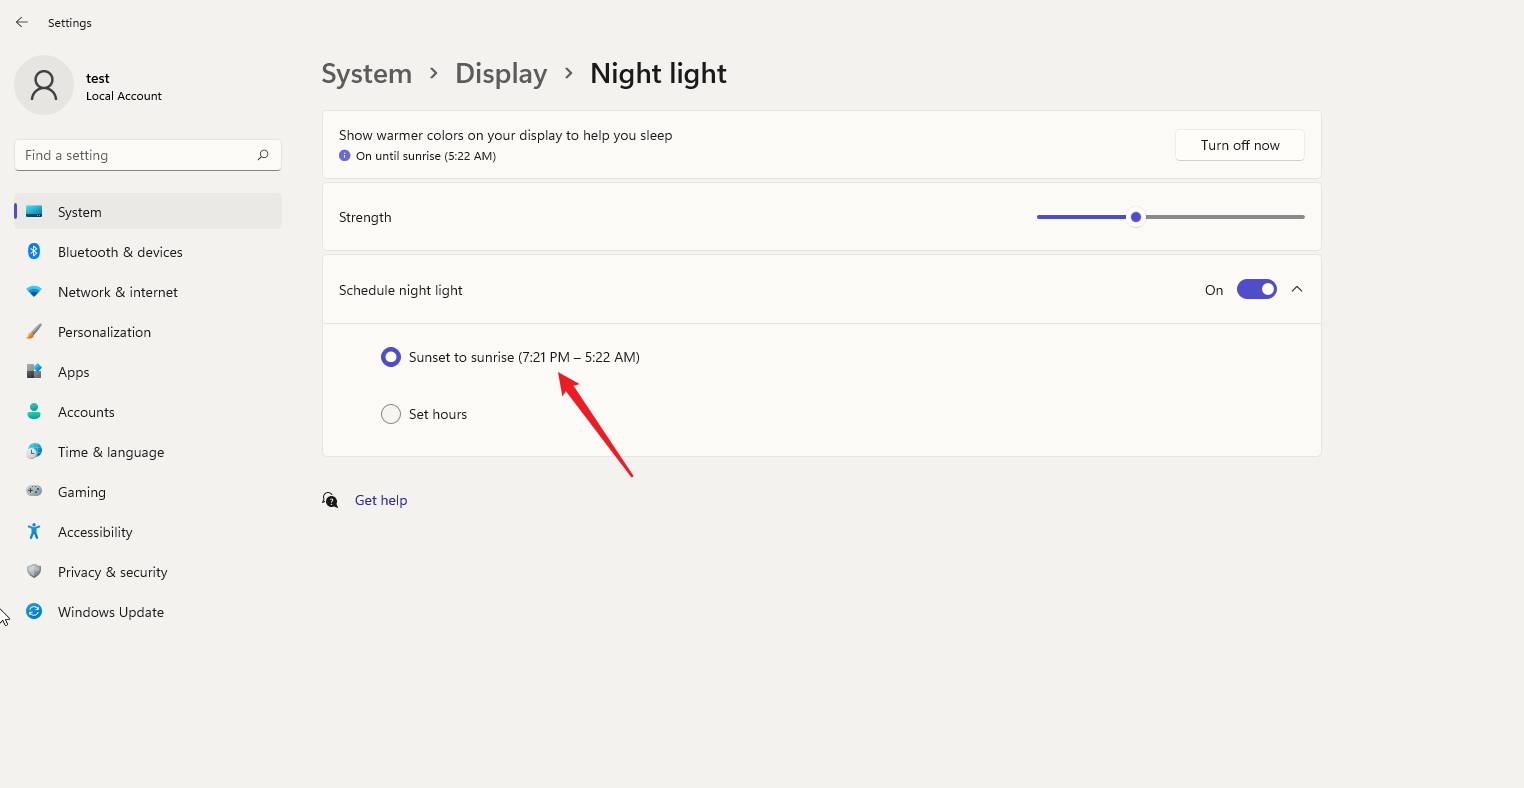1524x788 pixels.
Task: Select the Sunset to sunrise radio button
Action: click(x=390, y=356)
